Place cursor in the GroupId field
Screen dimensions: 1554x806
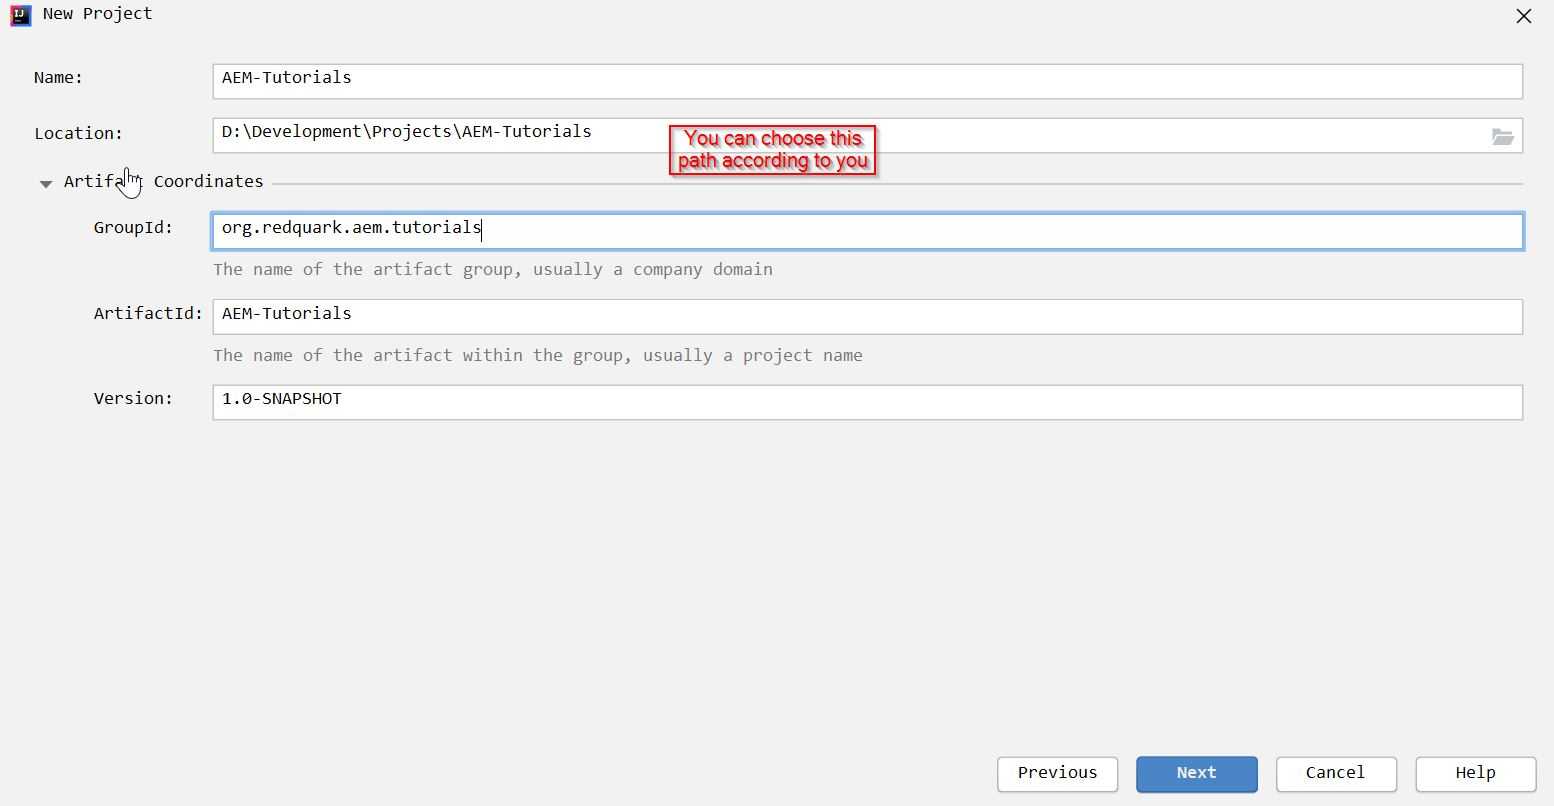click(x=700, y=230)
